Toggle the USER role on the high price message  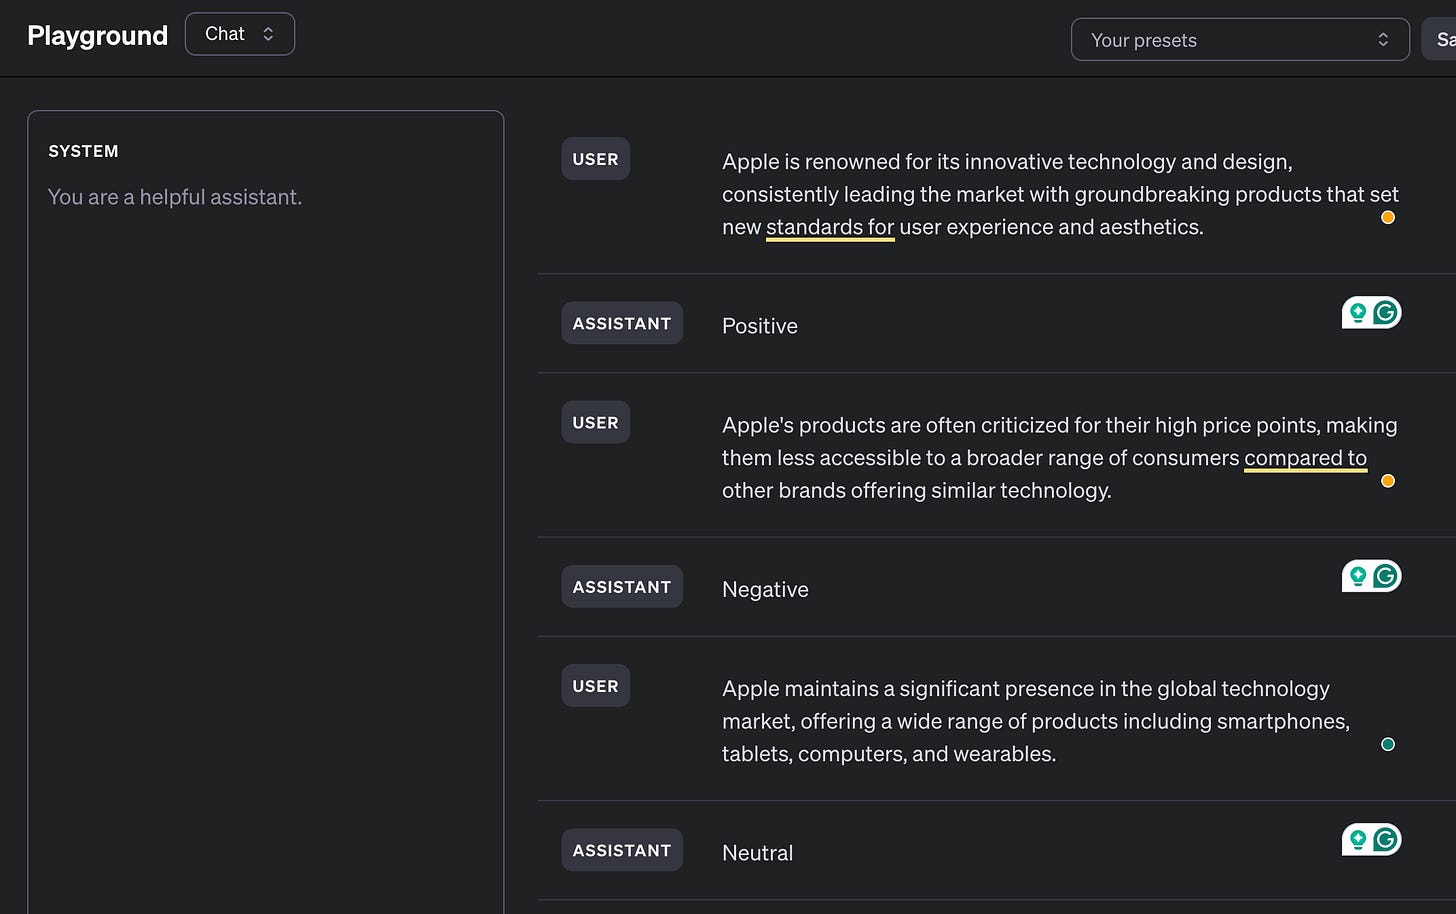595,423
